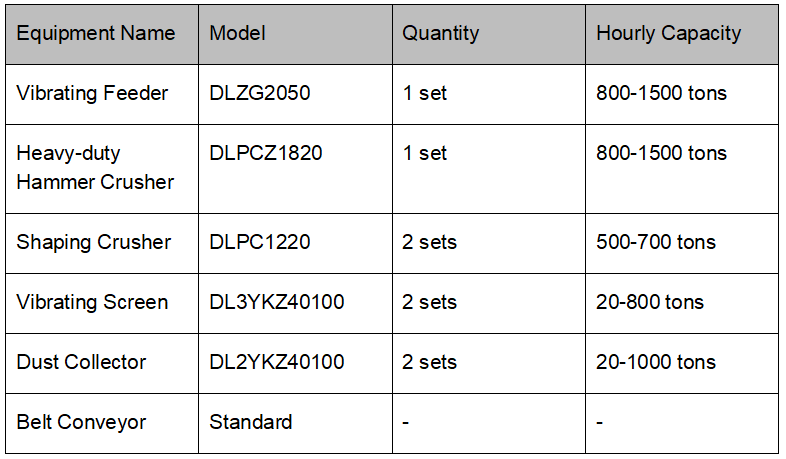Click the DL3YKZ40100 model cell
Viewport: 786px width, 459px height.
click(277, 302)
